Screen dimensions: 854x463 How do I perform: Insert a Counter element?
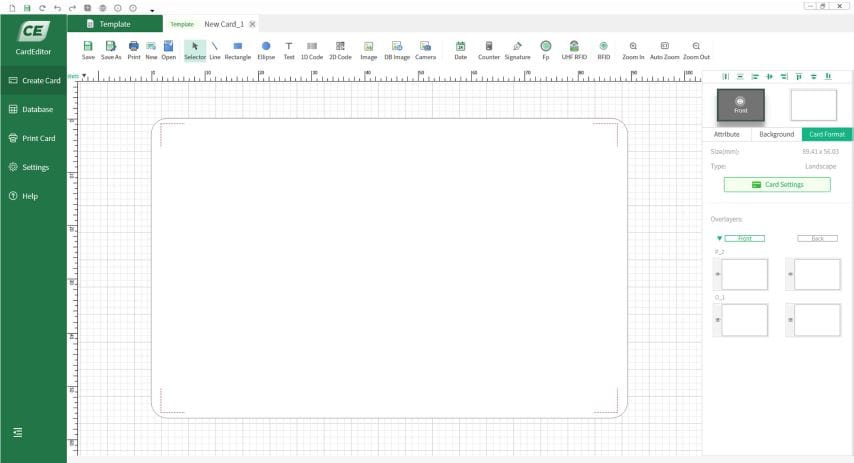pos(489,50)
